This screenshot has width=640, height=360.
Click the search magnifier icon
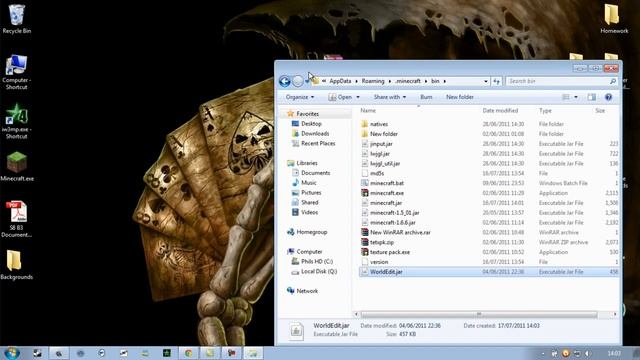(x=612, y=81)
